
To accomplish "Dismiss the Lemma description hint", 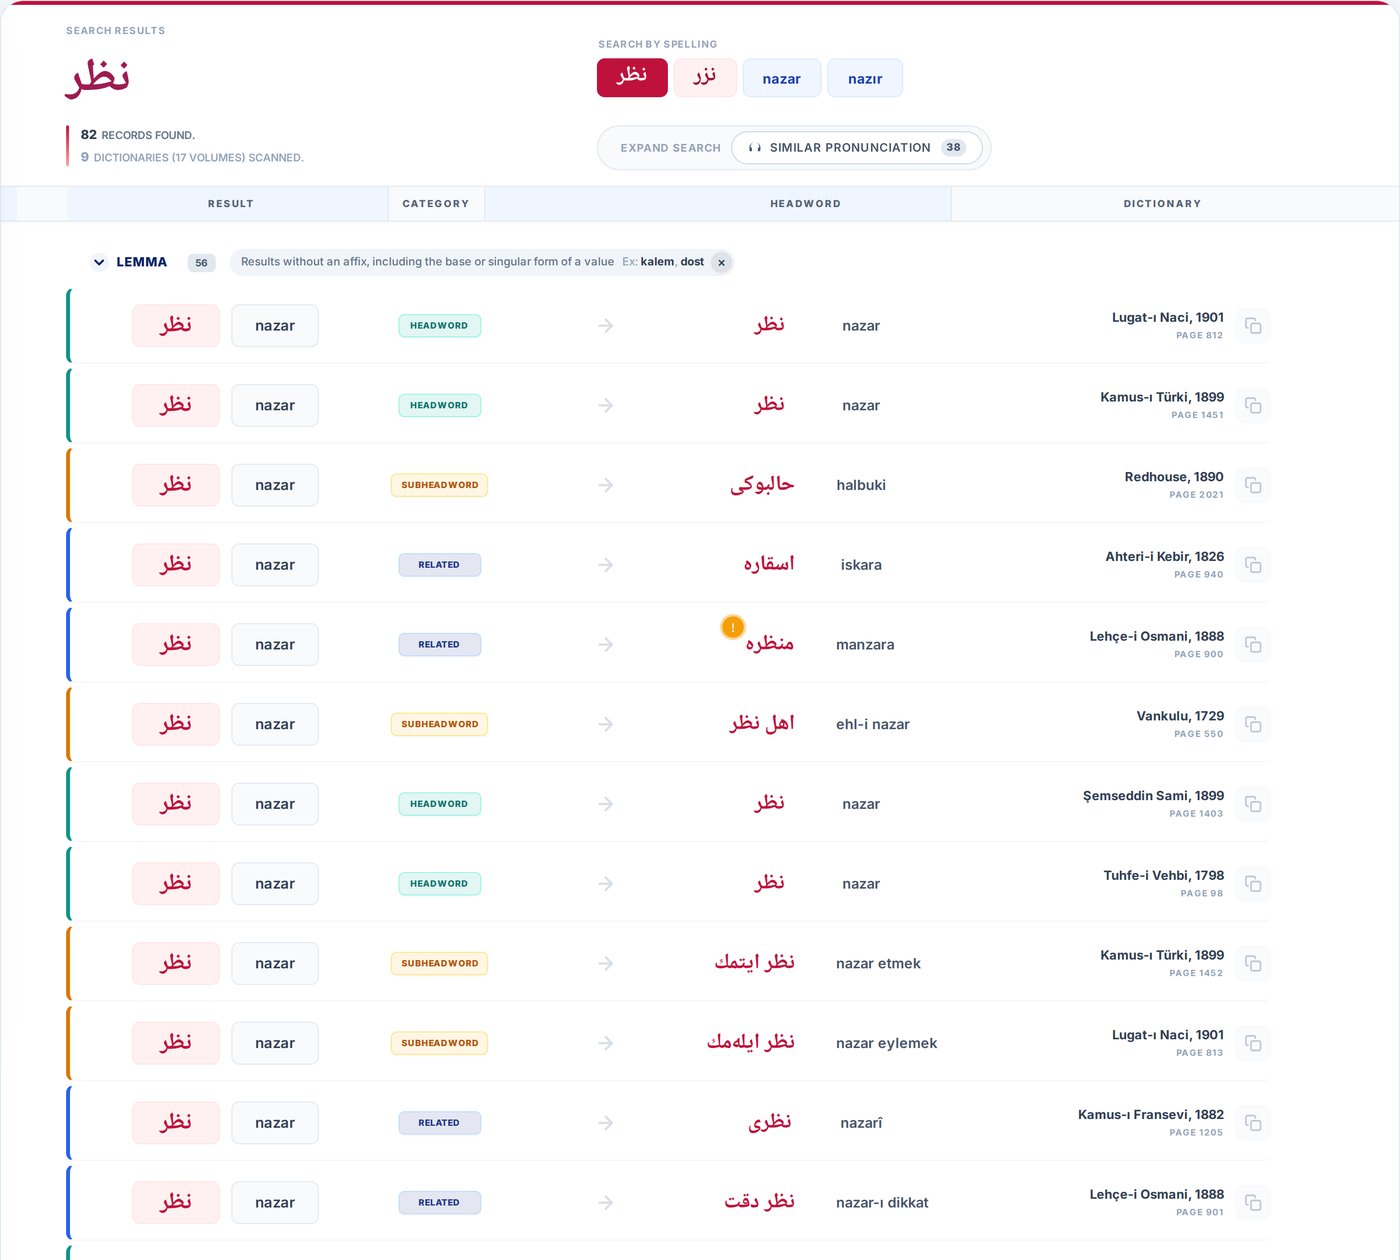I will [x=721, y=263].
